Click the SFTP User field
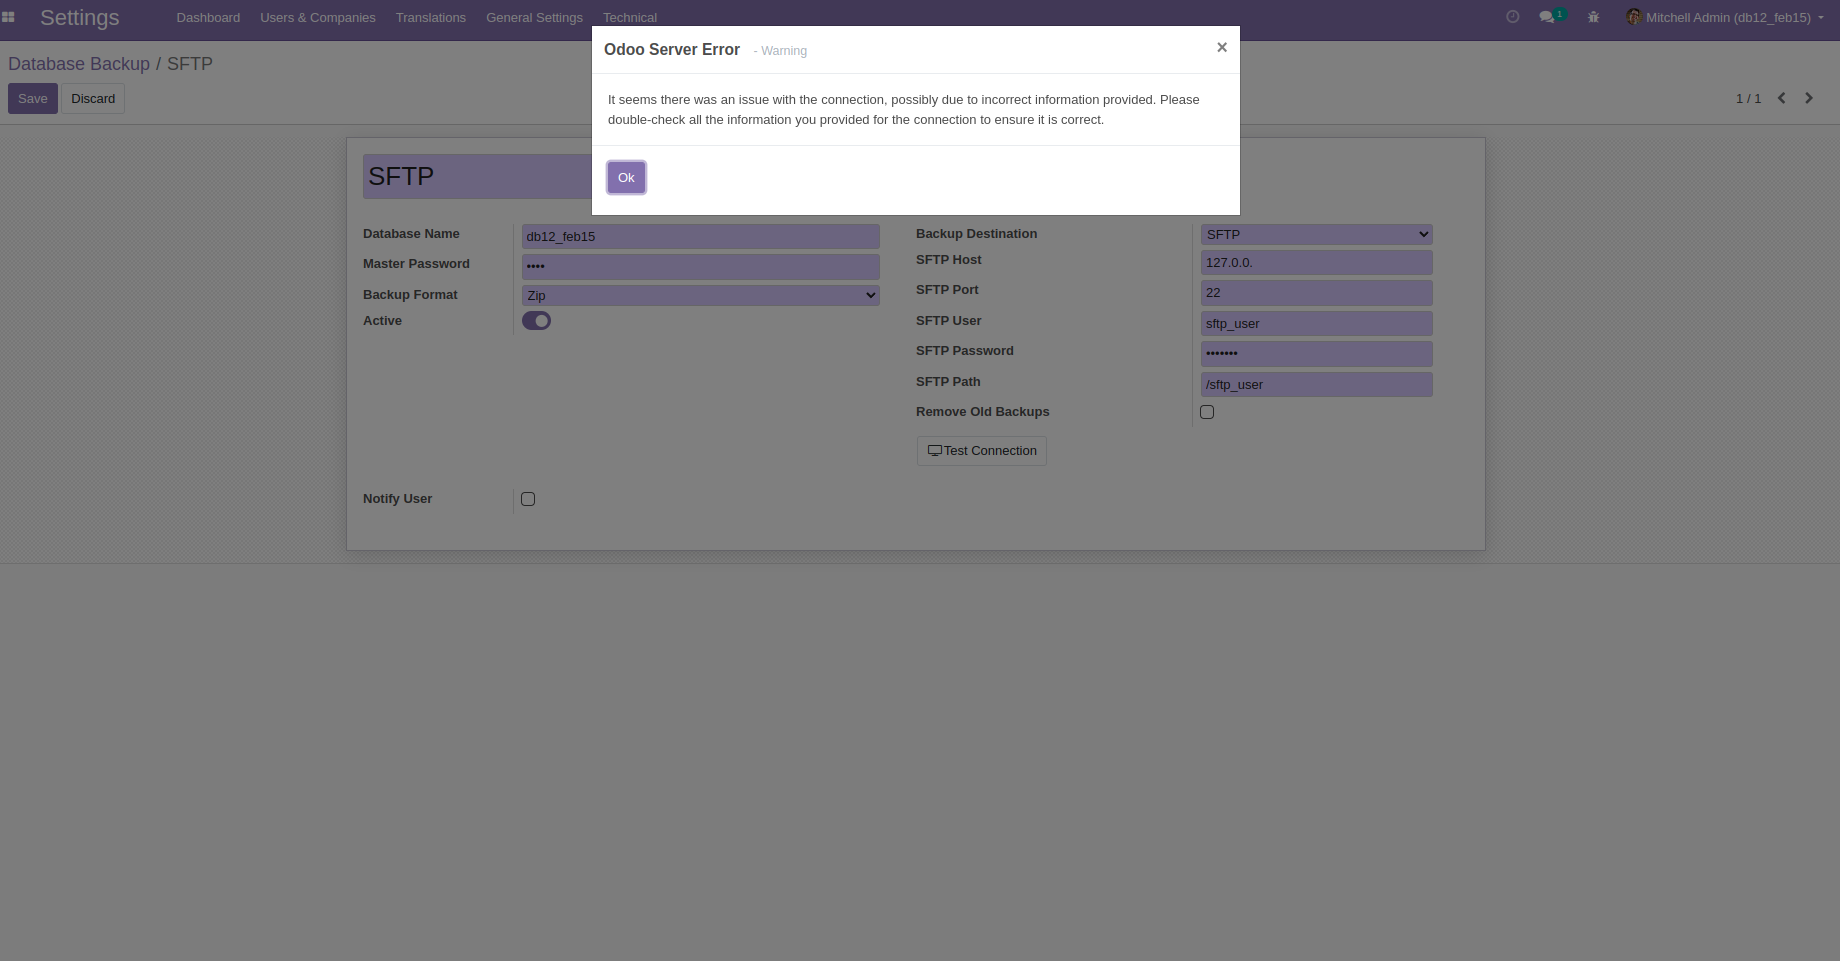1840x961 pixels. [x=1317, y=324]
